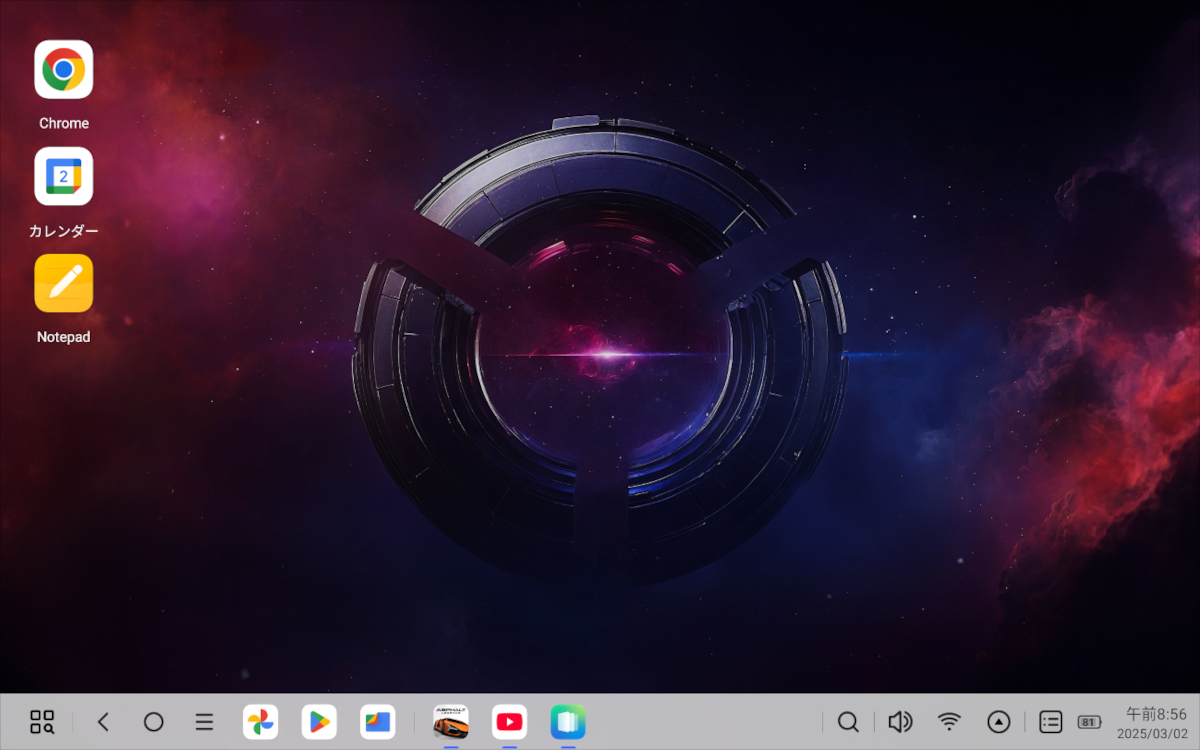Screen dimensions: 1200x750
Task: Open search using the magnifier icon
Action: [x=848, y=721]
